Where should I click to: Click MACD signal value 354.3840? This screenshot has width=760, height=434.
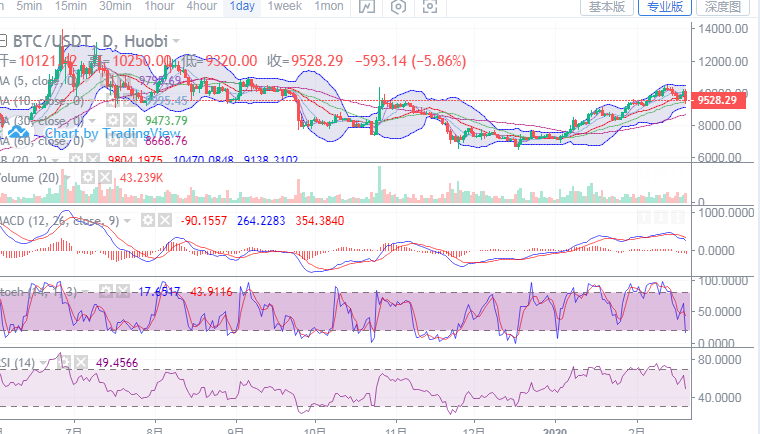[x=320, y=221]
